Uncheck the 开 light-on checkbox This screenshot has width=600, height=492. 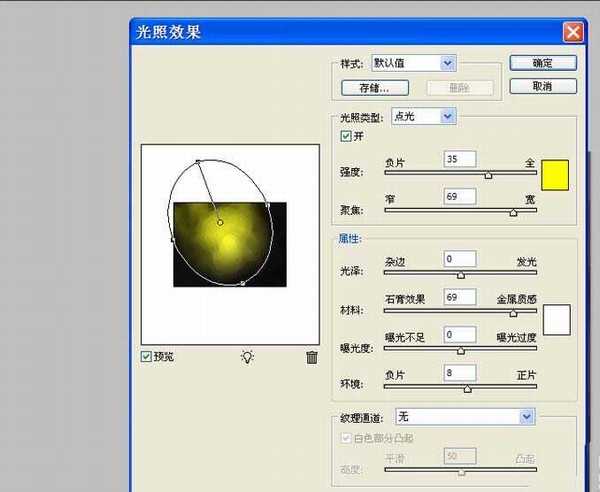(x=347, y=136)
